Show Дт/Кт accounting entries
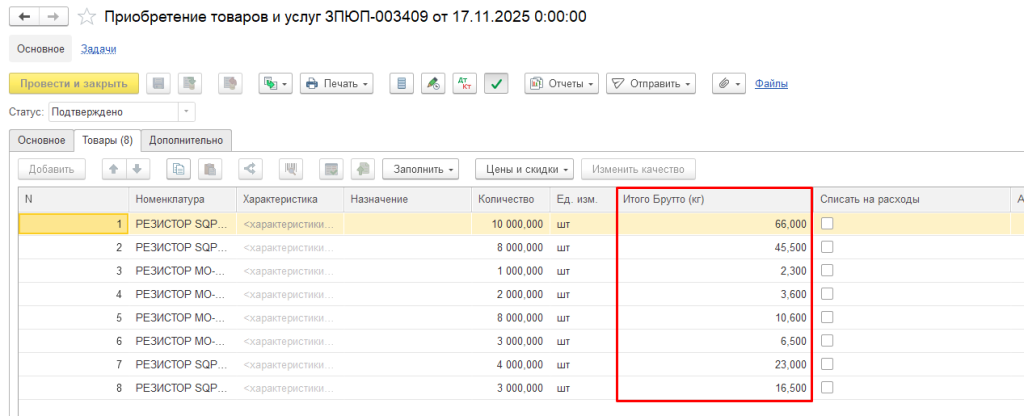Viewport: 1024px width, 416px height. (x=464, y=84)
